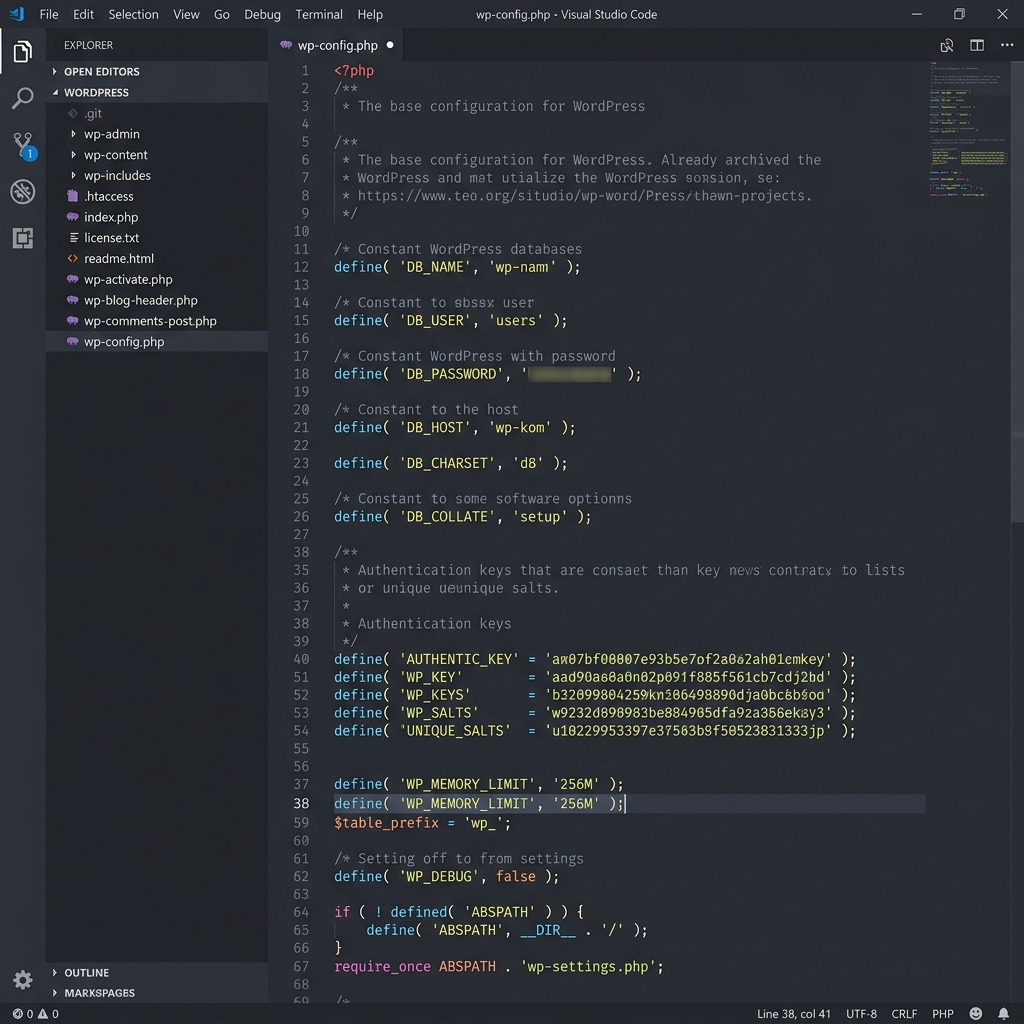Open wp-comments-post.php in the explorer
The height and width of the screenshot is (1024, 1024).
[x=157, y=321]
